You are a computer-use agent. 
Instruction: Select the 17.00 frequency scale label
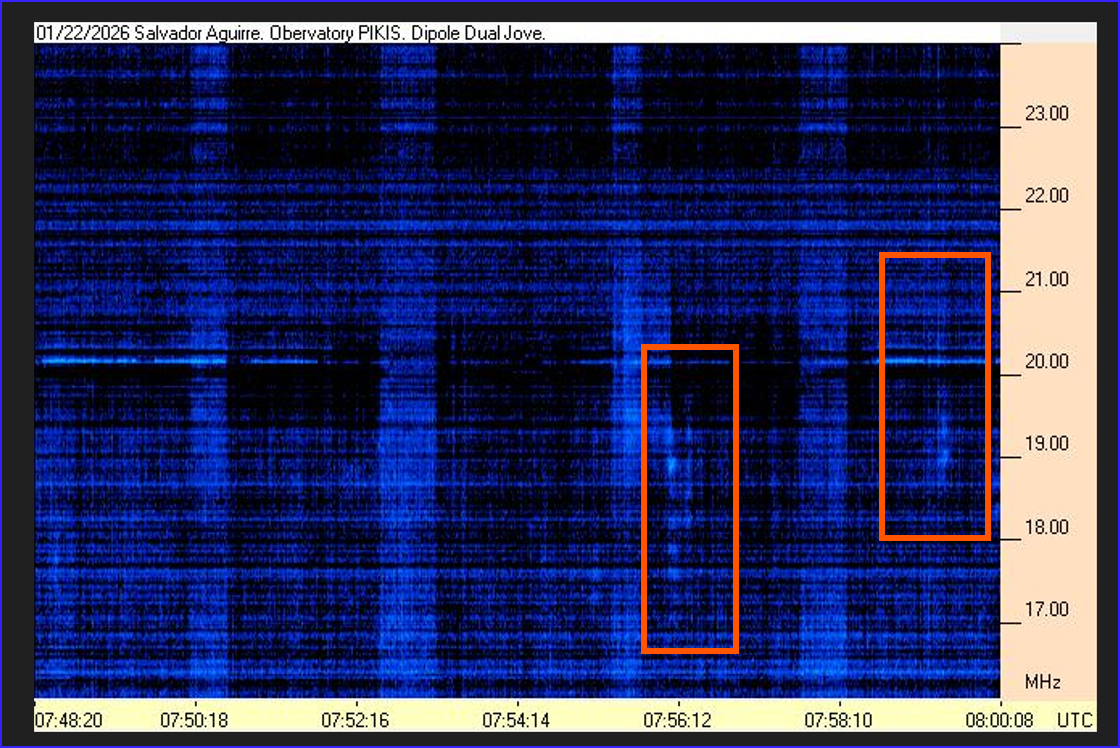click(x=1046, y=609)
